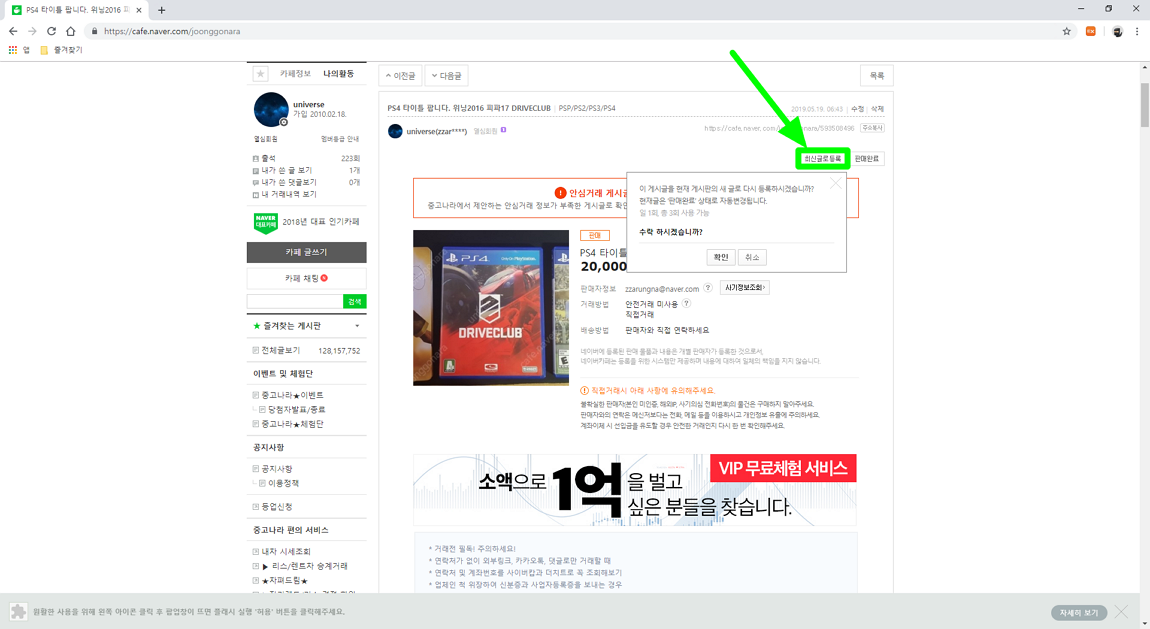Mark the item sold with 판매완료

pyautogui.click(x=867, y=158)
